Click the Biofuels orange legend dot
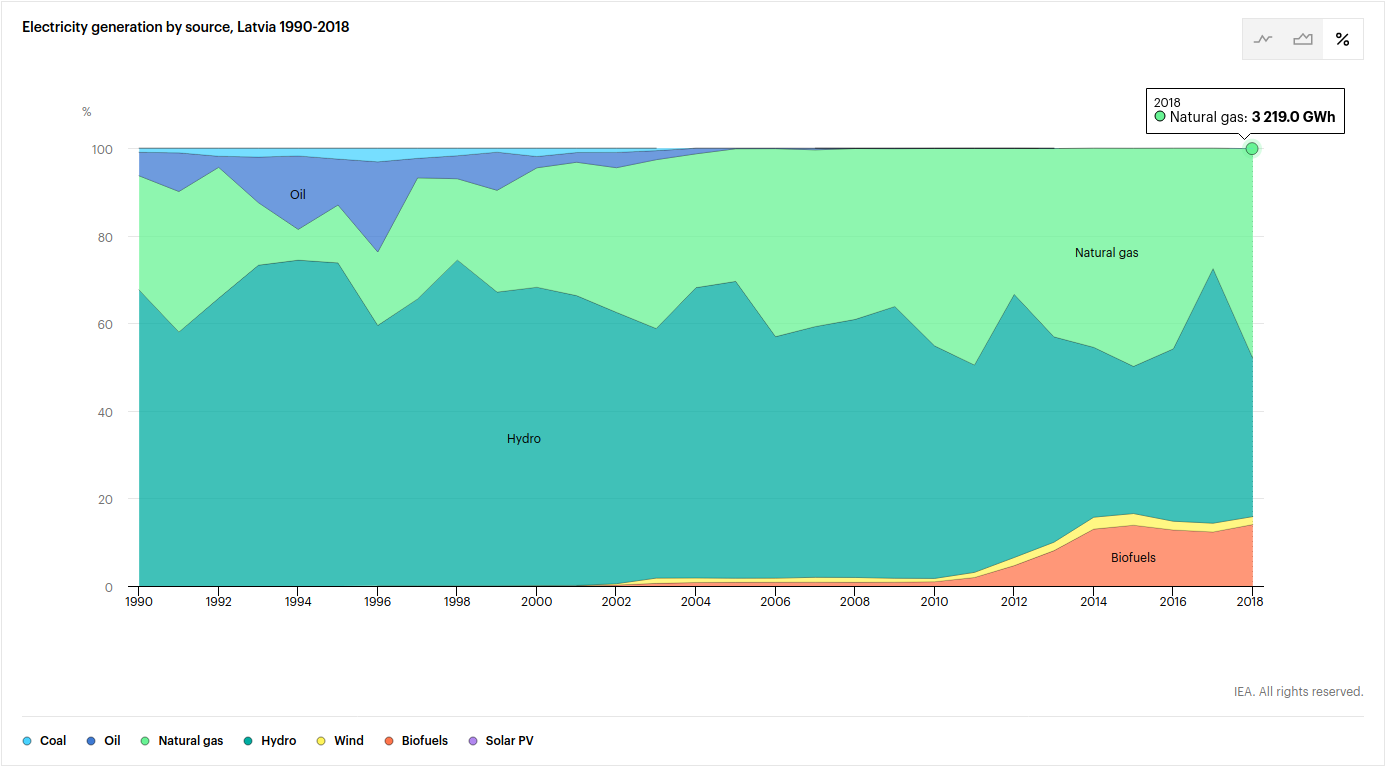The image size is (1388, 768). (x=389, y=741)
